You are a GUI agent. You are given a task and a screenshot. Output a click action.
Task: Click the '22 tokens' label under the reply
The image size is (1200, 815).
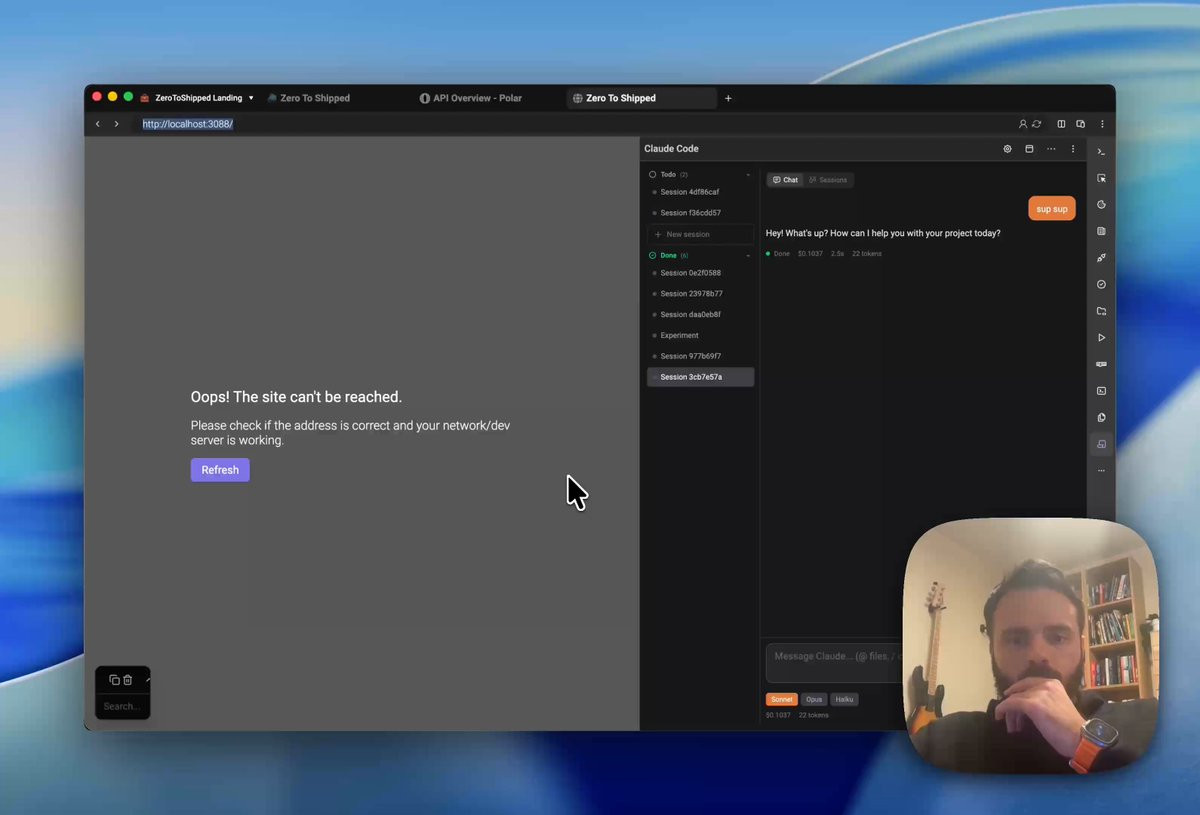click(867, 254)
